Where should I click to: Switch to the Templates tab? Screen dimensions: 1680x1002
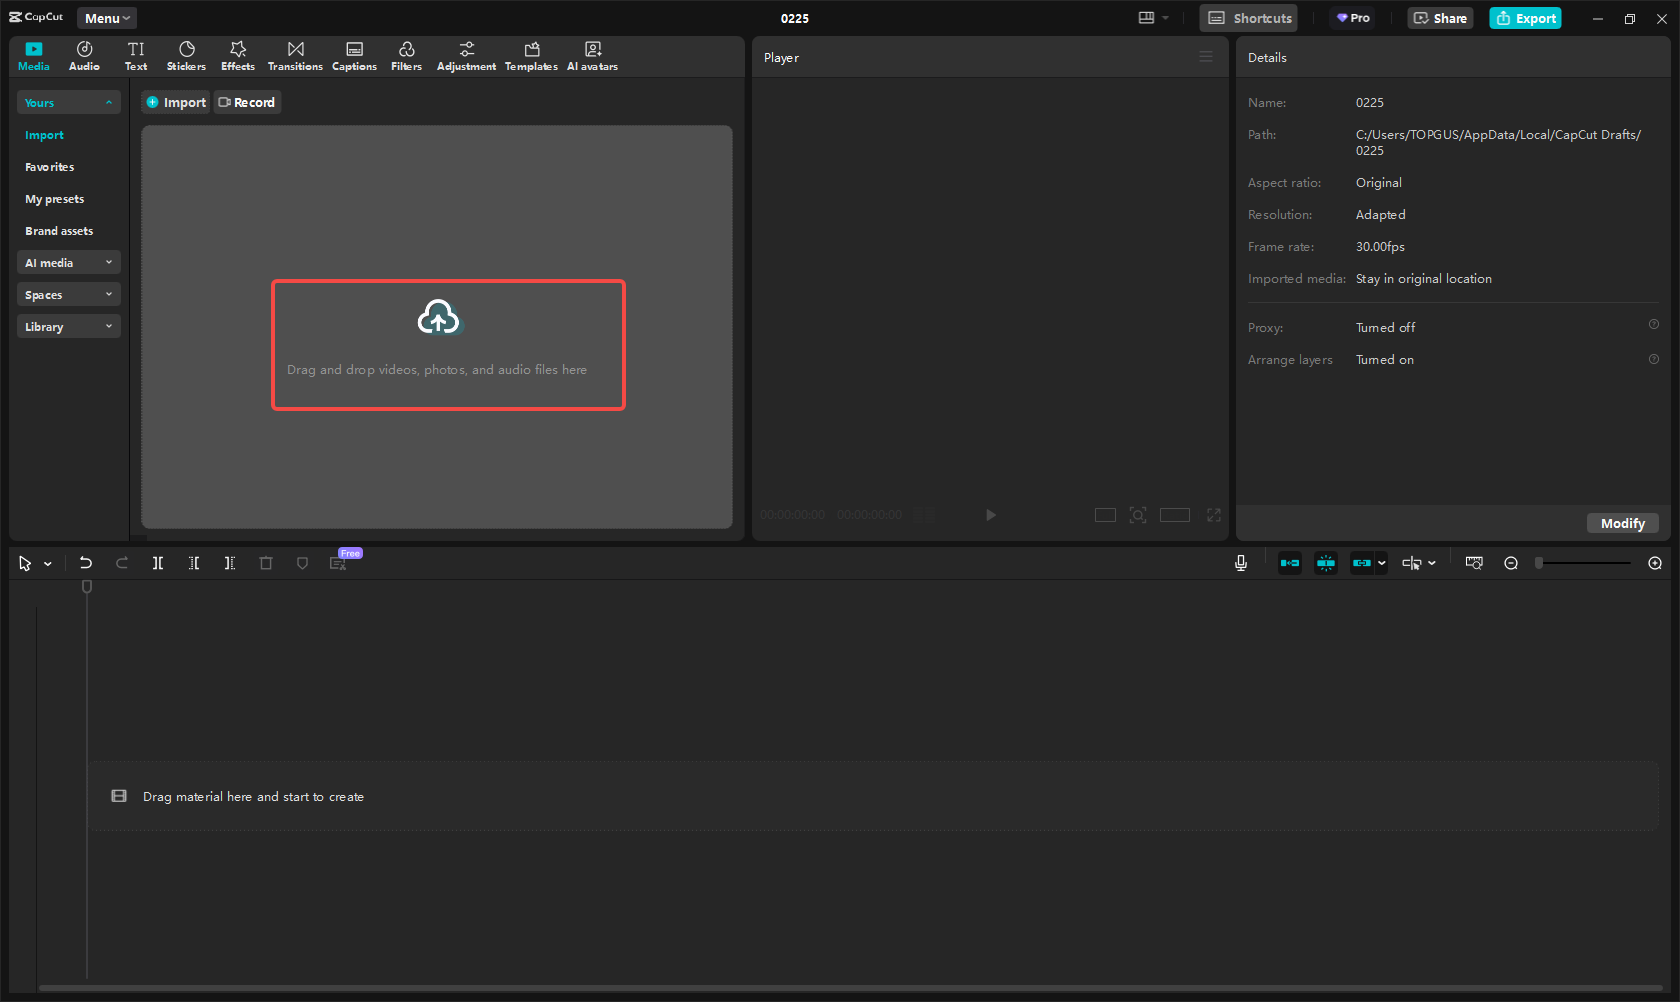point(531,55)
